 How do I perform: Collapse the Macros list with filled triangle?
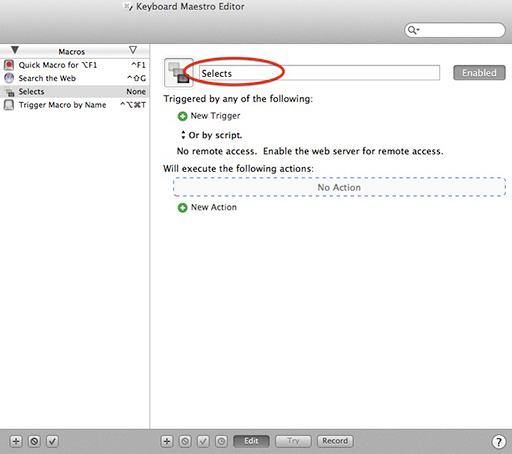[x=15, y=50]
